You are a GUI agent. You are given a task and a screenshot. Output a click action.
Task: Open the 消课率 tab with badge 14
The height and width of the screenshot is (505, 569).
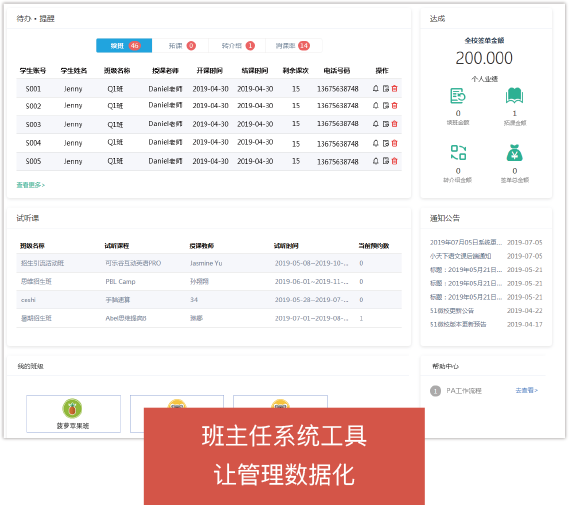[293, 46]
